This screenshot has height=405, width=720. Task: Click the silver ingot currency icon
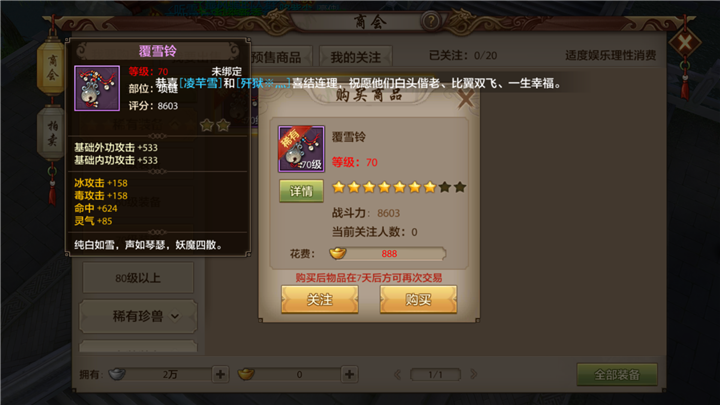click(x=117, y=374)
